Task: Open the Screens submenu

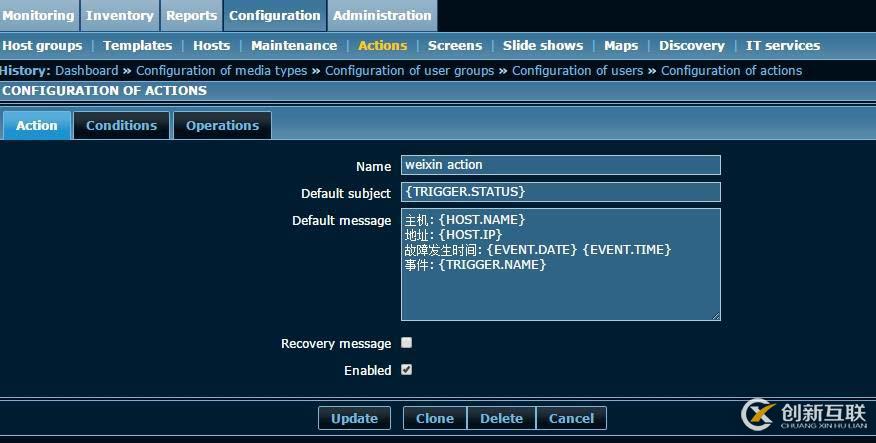Action: coord(455,46)
